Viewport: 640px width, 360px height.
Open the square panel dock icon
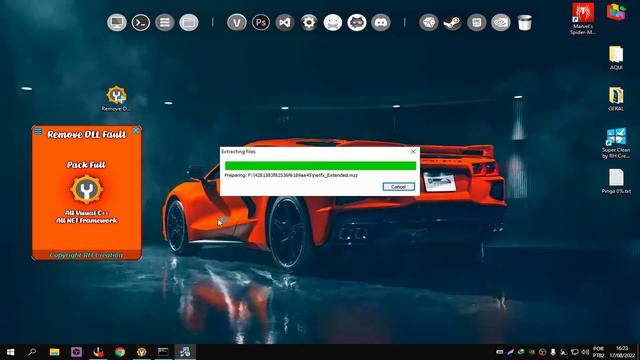477,22
